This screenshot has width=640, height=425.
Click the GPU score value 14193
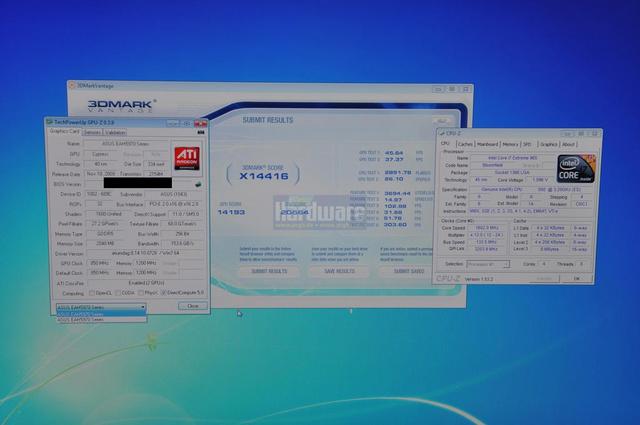231,212
